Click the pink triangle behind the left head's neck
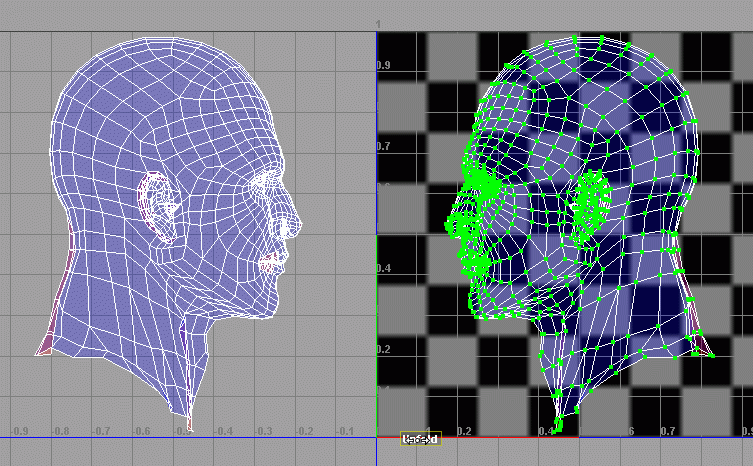The height and width of the screenshot is (466, 753). point(46,344)
